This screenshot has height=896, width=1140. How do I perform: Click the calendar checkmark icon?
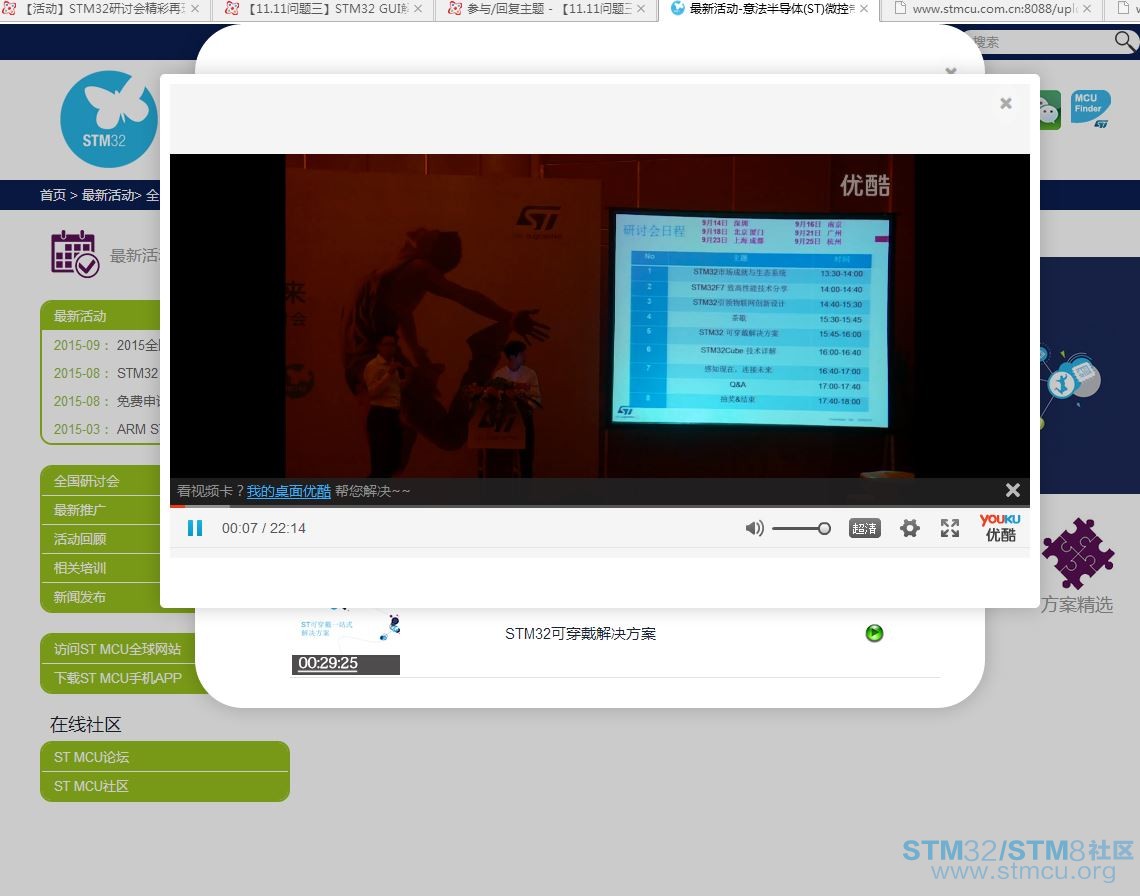point(75,254)
